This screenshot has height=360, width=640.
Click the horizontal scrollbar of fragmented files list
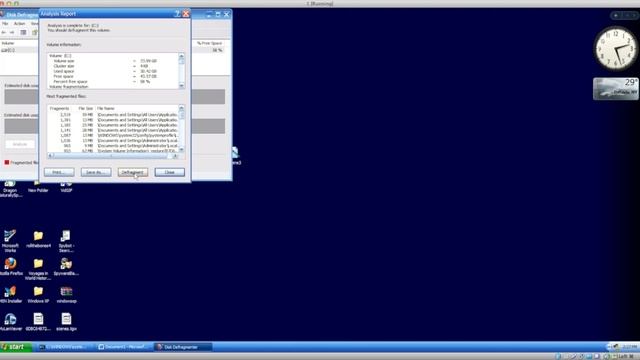click(112, 156)
